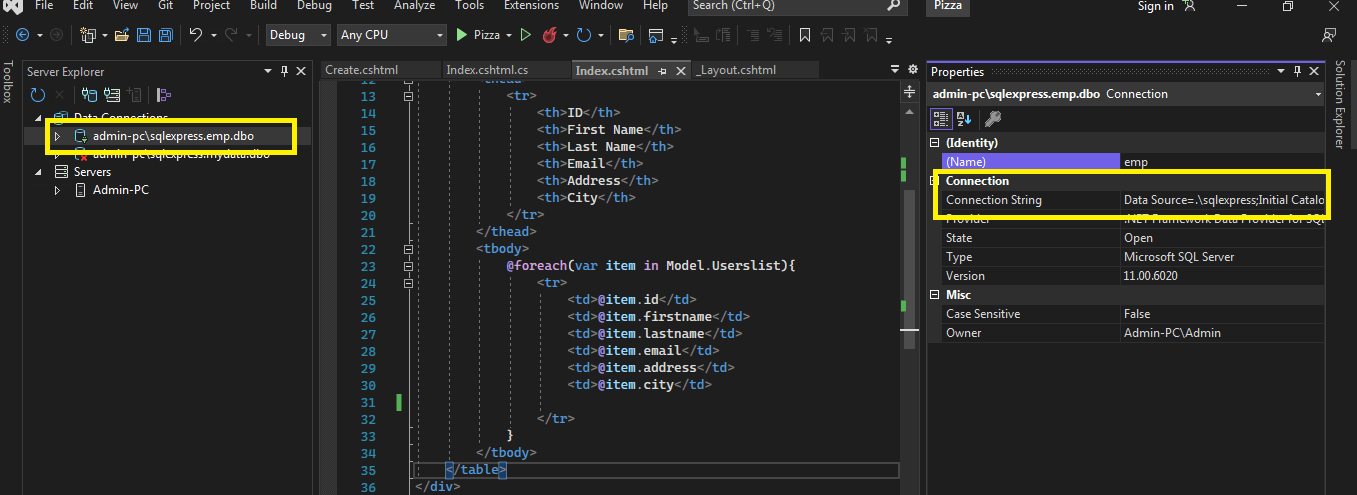Screen dimensions: 1357x495
Task: Close the Server Explorer panel
Action: point(301,72)
